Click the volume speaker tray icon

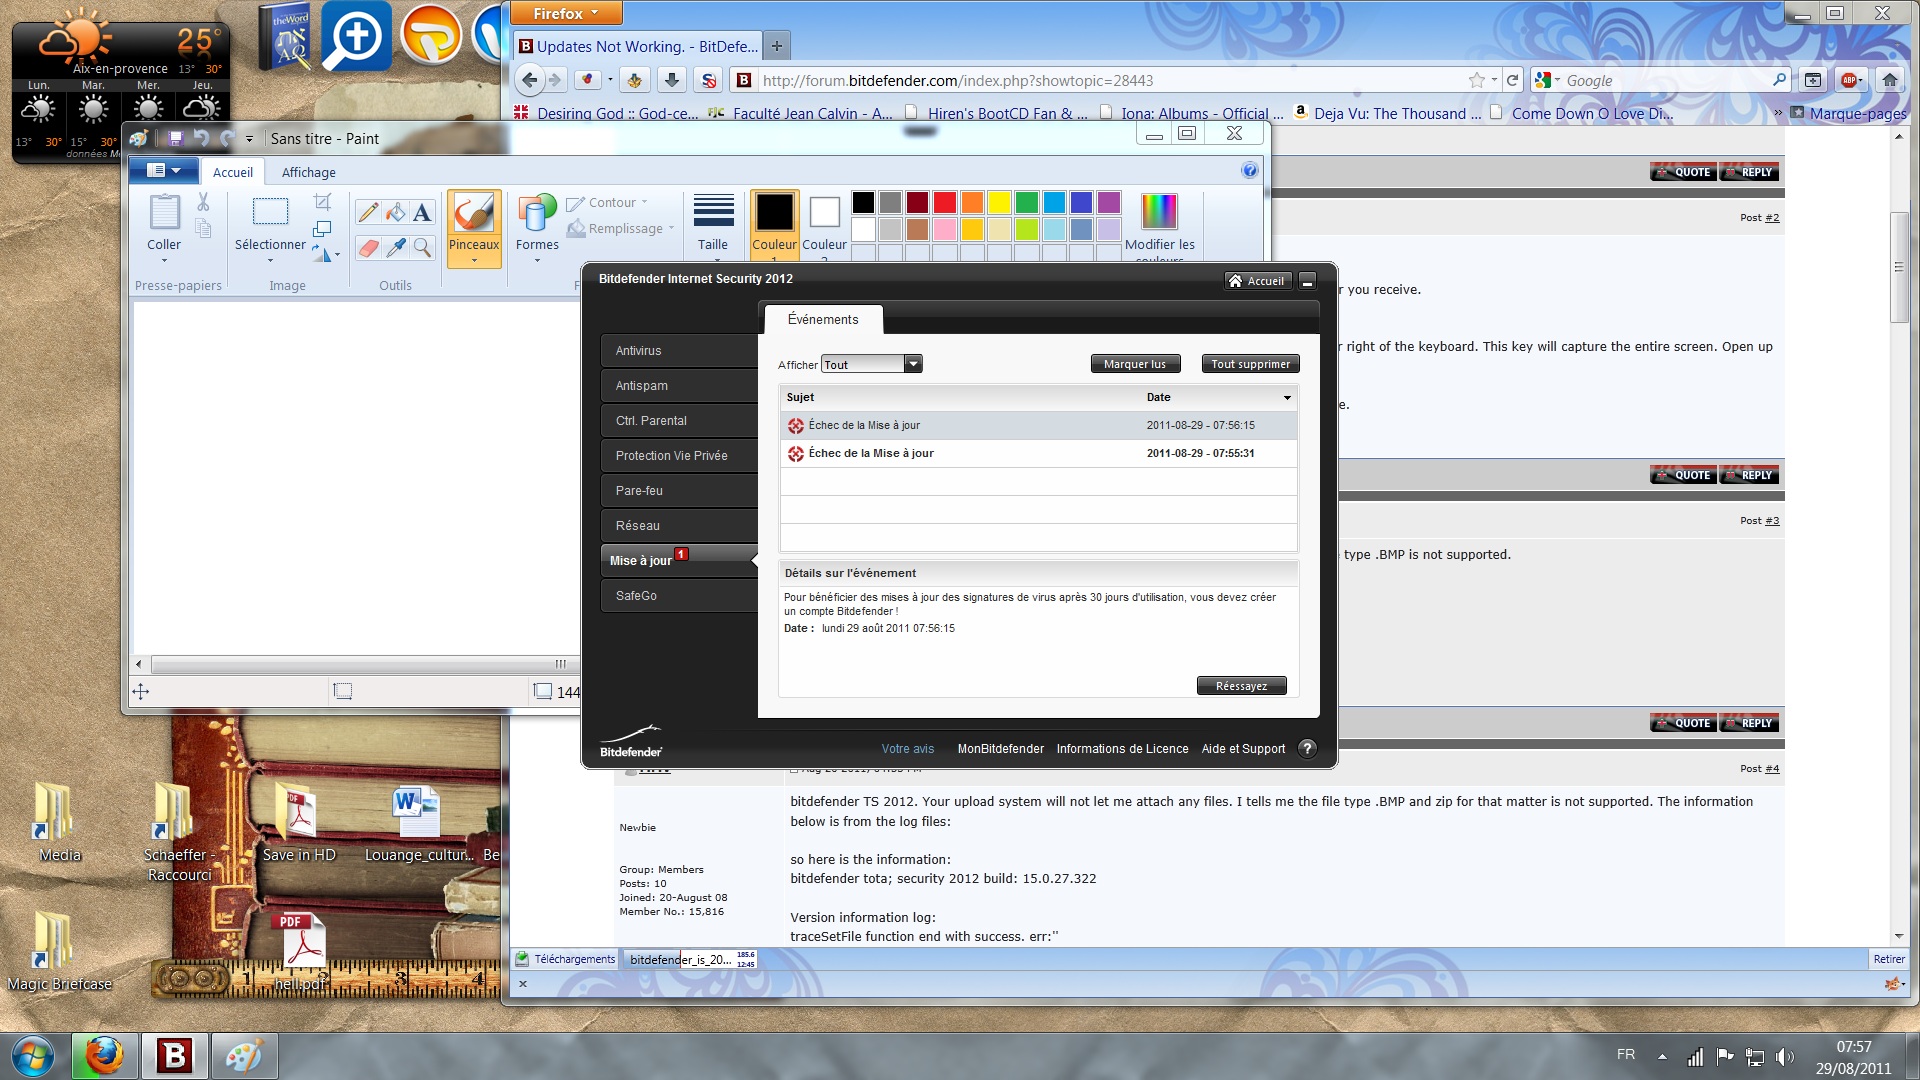tap(1784, 1056)
